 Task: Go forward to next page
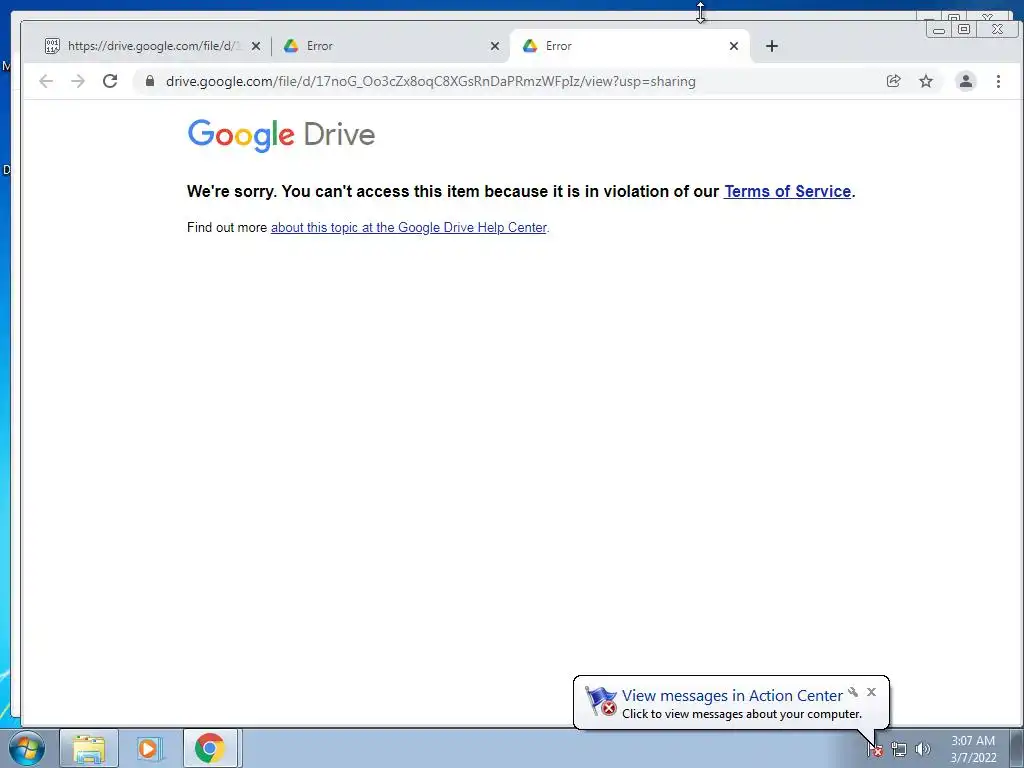pos(78,81)
